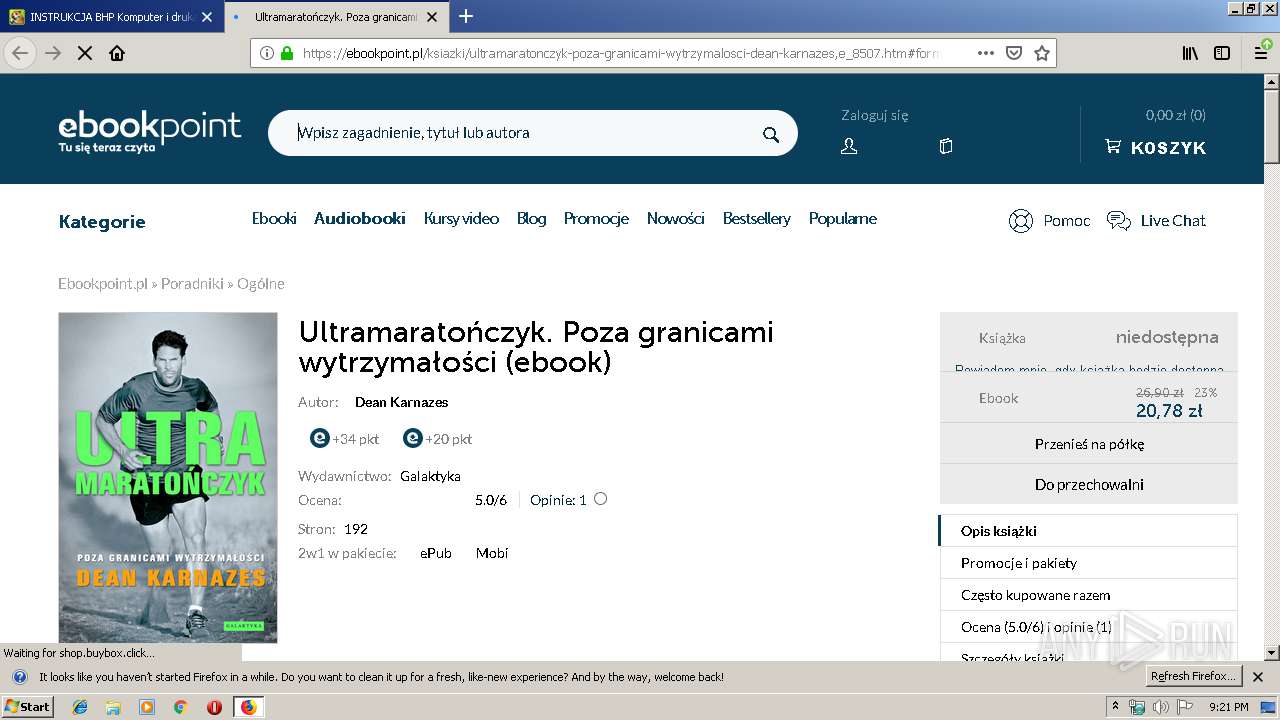
Task: Click the Refresh Firefox button
Action: point(1194,676)
